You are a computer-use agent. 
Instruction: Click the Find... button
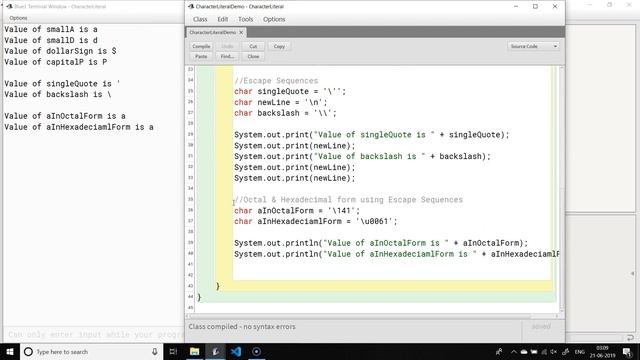pos(227,57)
